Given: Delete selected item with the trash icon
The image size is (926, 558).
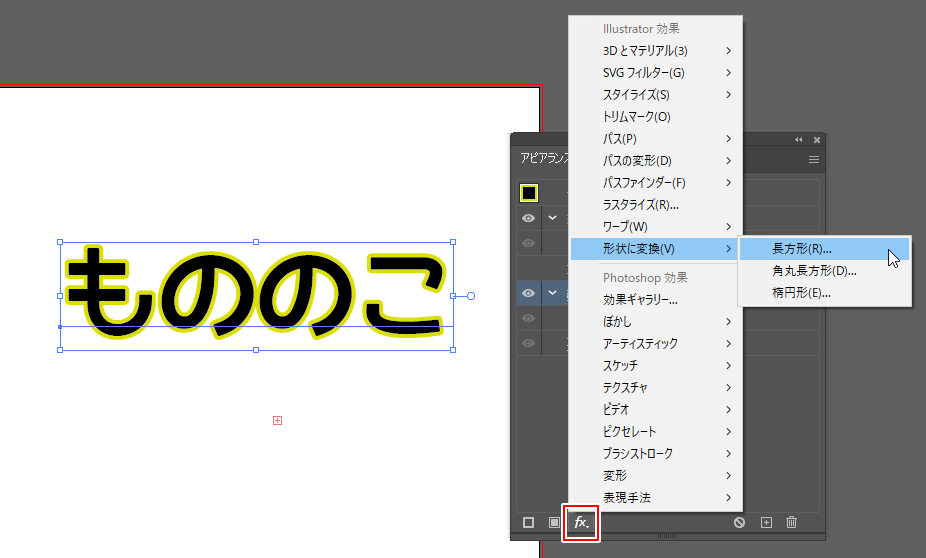Looking at the screenshot, I should pyautogui.click(x=792, y=522).
